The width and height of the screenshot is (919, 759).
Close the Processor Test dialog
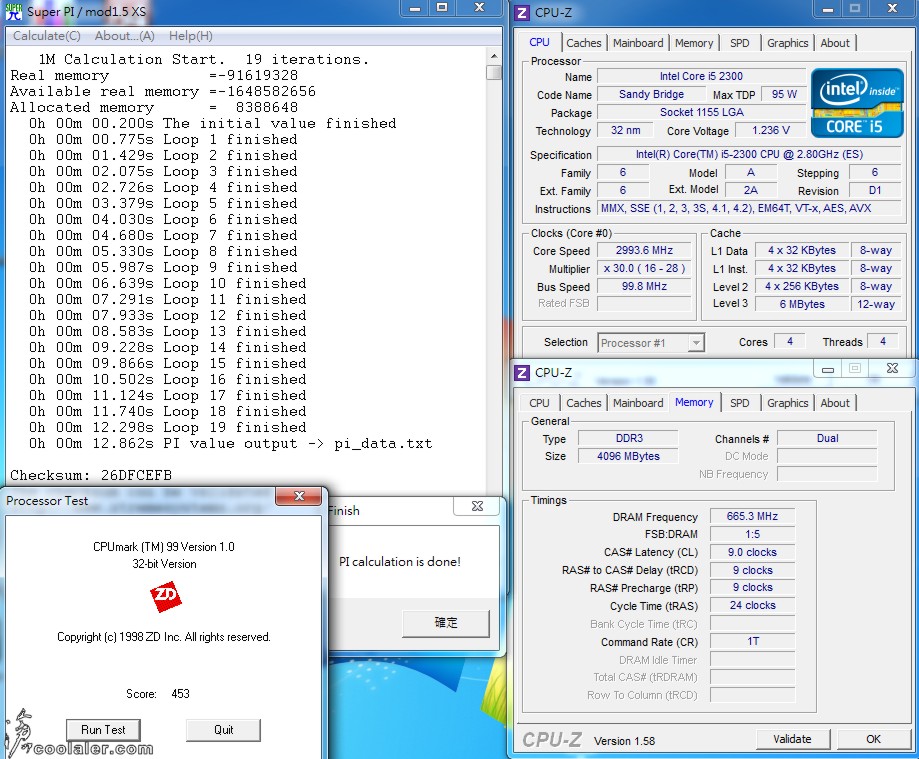point(299,496)
